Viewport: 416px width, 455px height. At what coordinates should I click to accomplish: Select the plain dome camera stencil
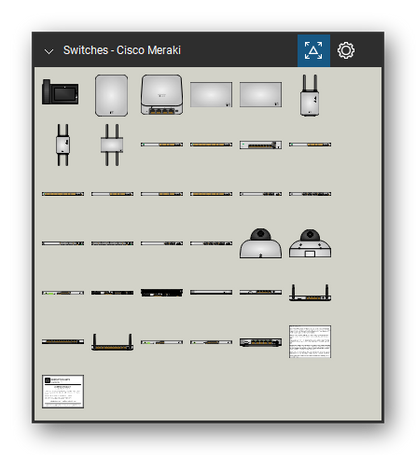(261, 243)
